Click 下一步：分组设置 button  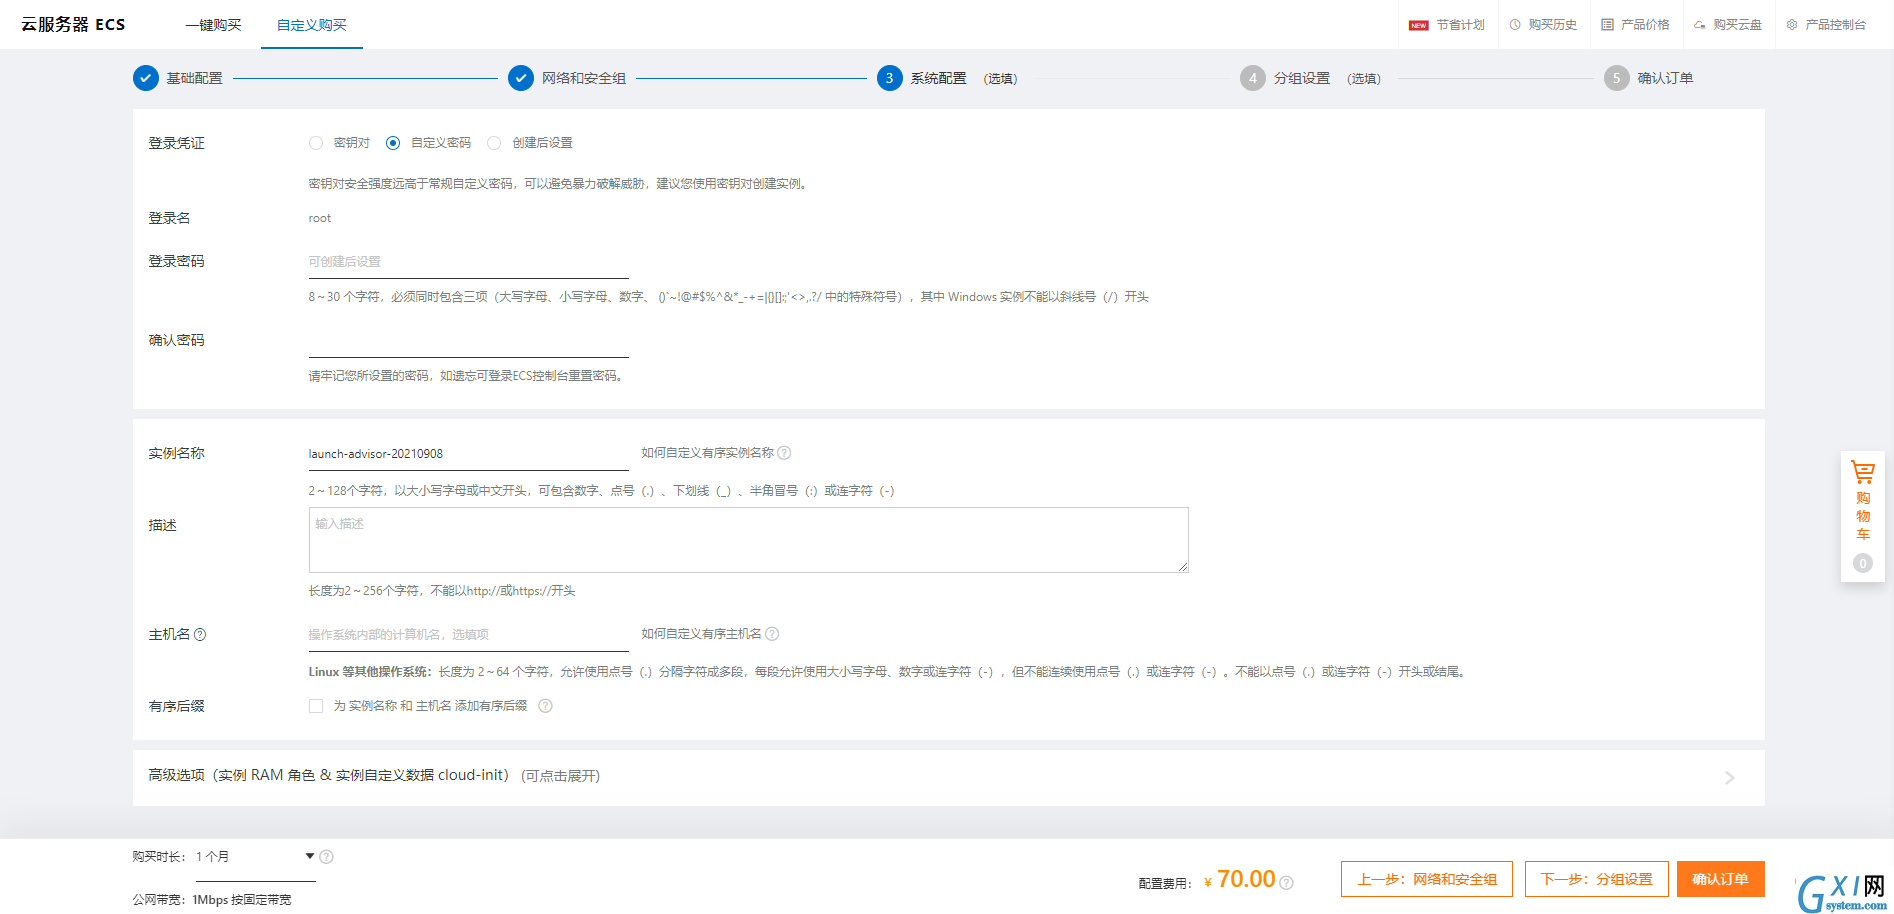1597,879
